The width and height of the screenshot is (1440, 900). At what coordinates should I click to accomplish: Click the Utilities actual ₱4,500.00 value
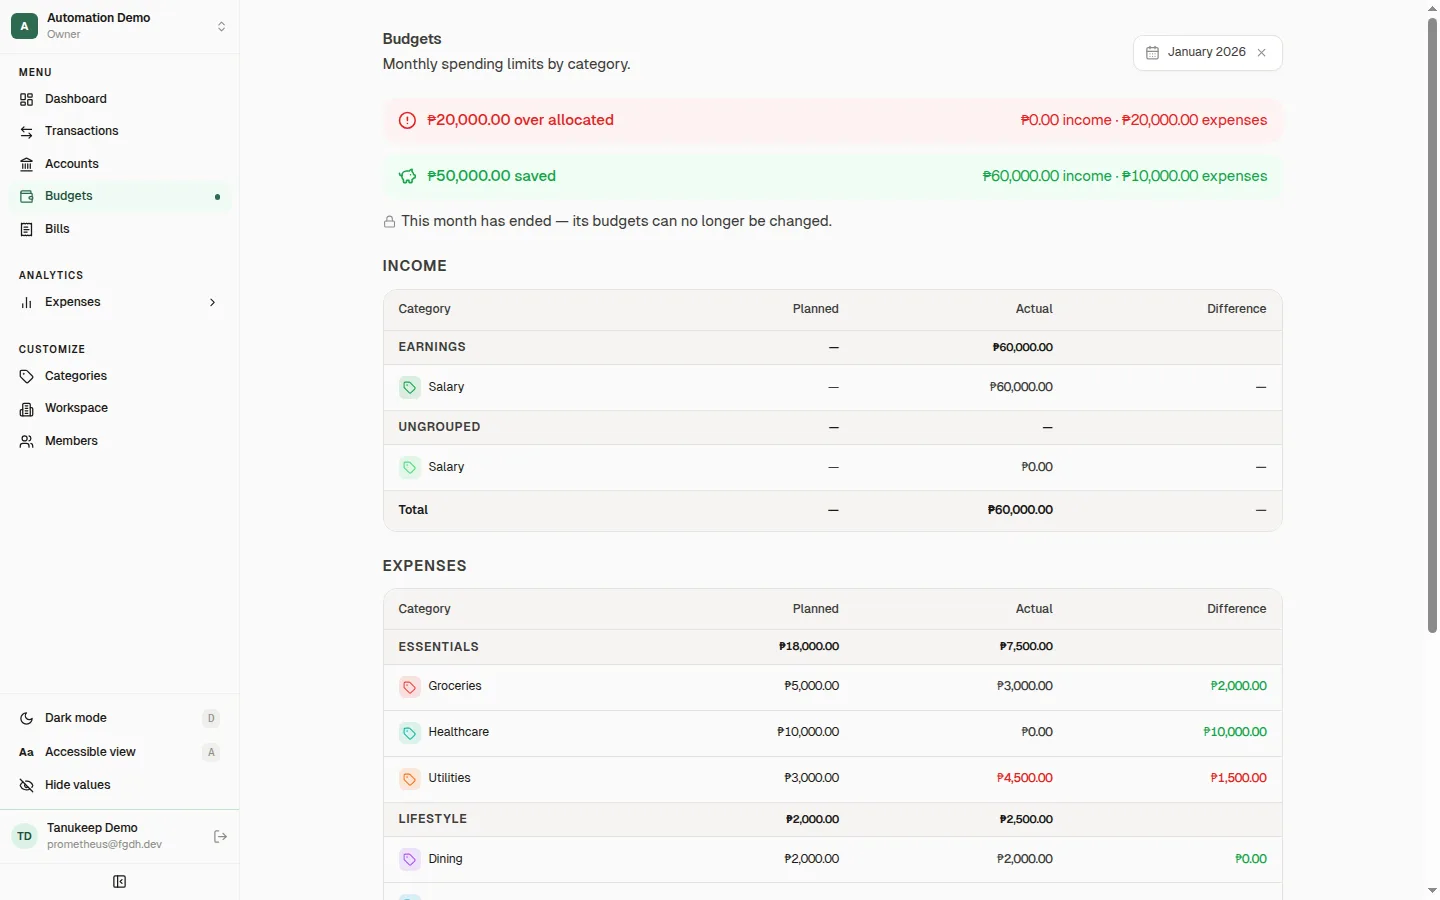1025,778
